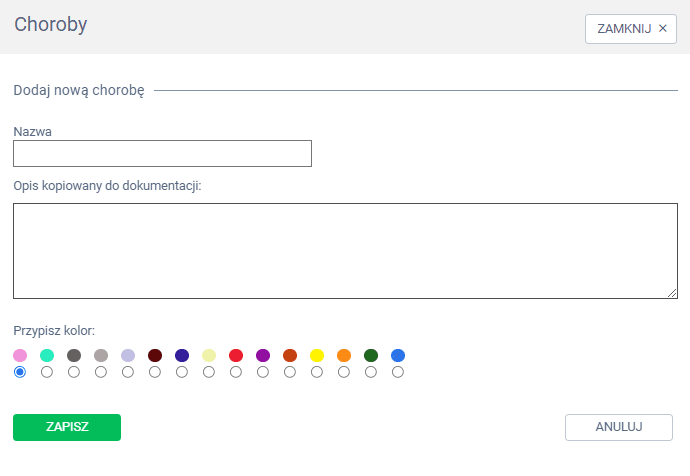690x476 pixels.
Task: Click the pale yellow color dot
Action: point(209,355)
